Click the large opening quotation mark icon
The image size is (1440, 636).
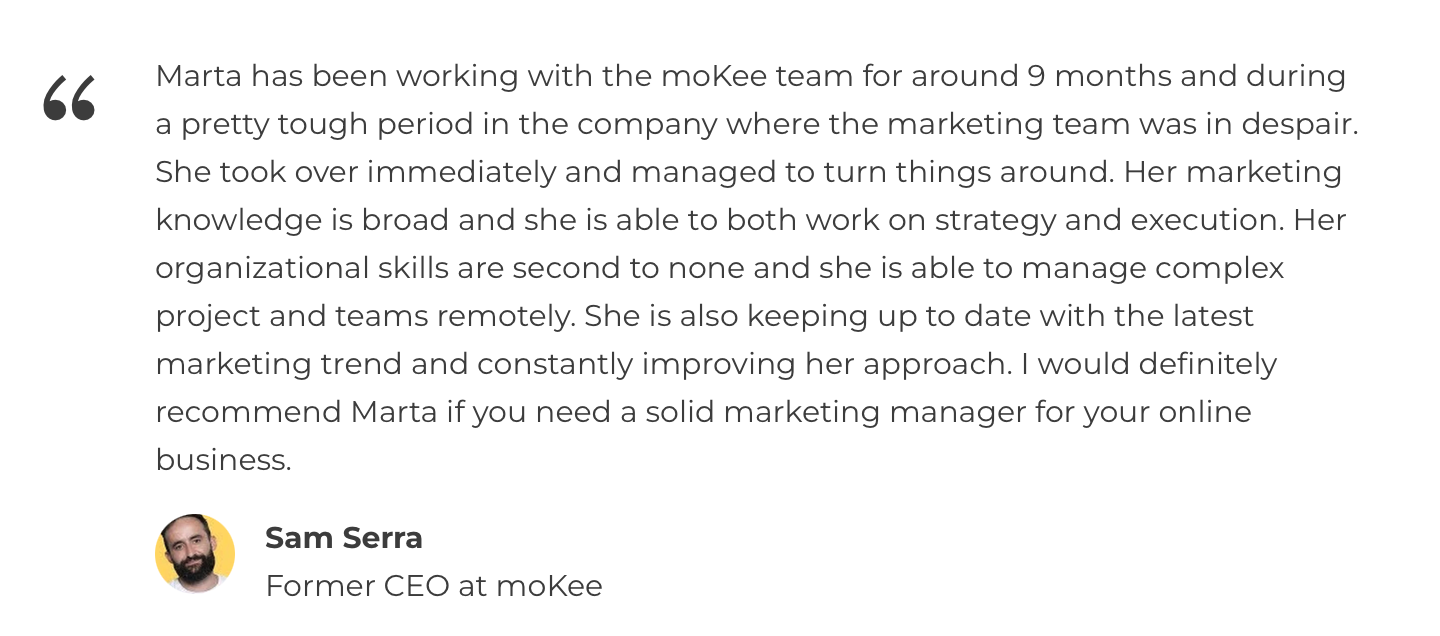[x=69, y=98]
